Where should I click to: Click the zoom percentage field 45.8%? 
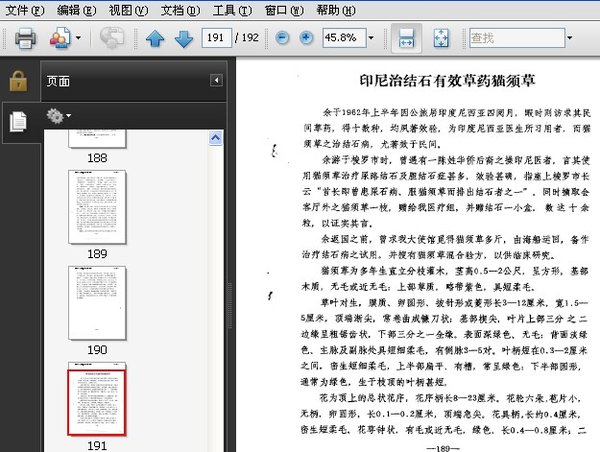click(x=344, y=38)
